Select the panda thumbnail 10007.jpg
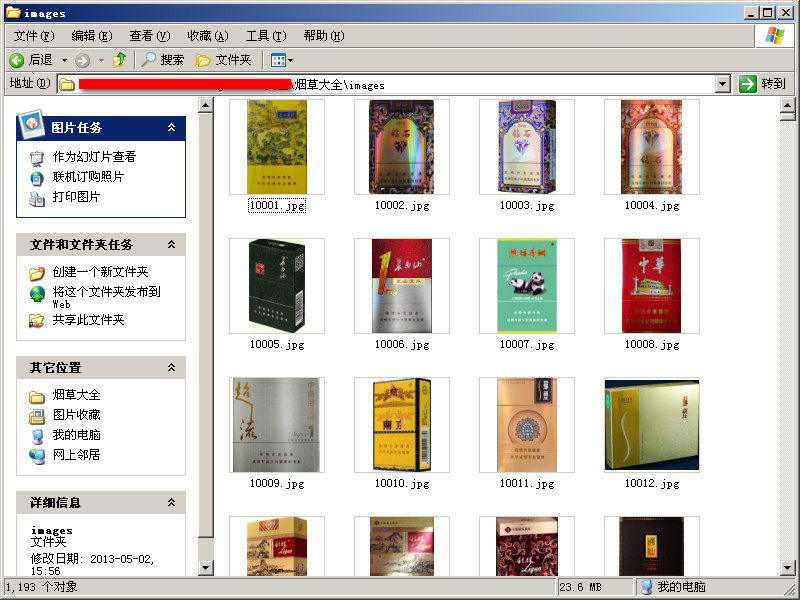Viewport: 800px width, 600px height. point(527,286)
